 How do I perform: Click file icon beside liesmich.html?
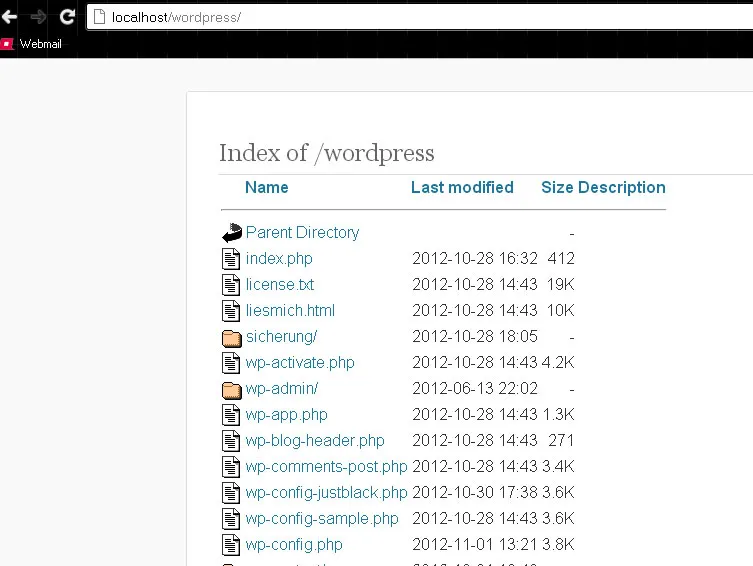point(231,311)
